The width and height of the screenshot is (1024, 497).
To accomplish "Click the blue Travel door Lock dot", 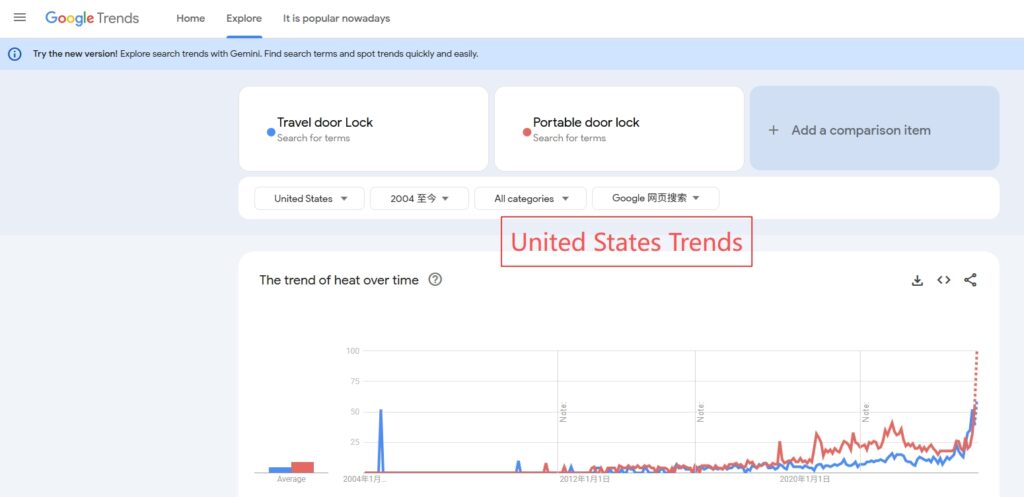I will (271, 131).
